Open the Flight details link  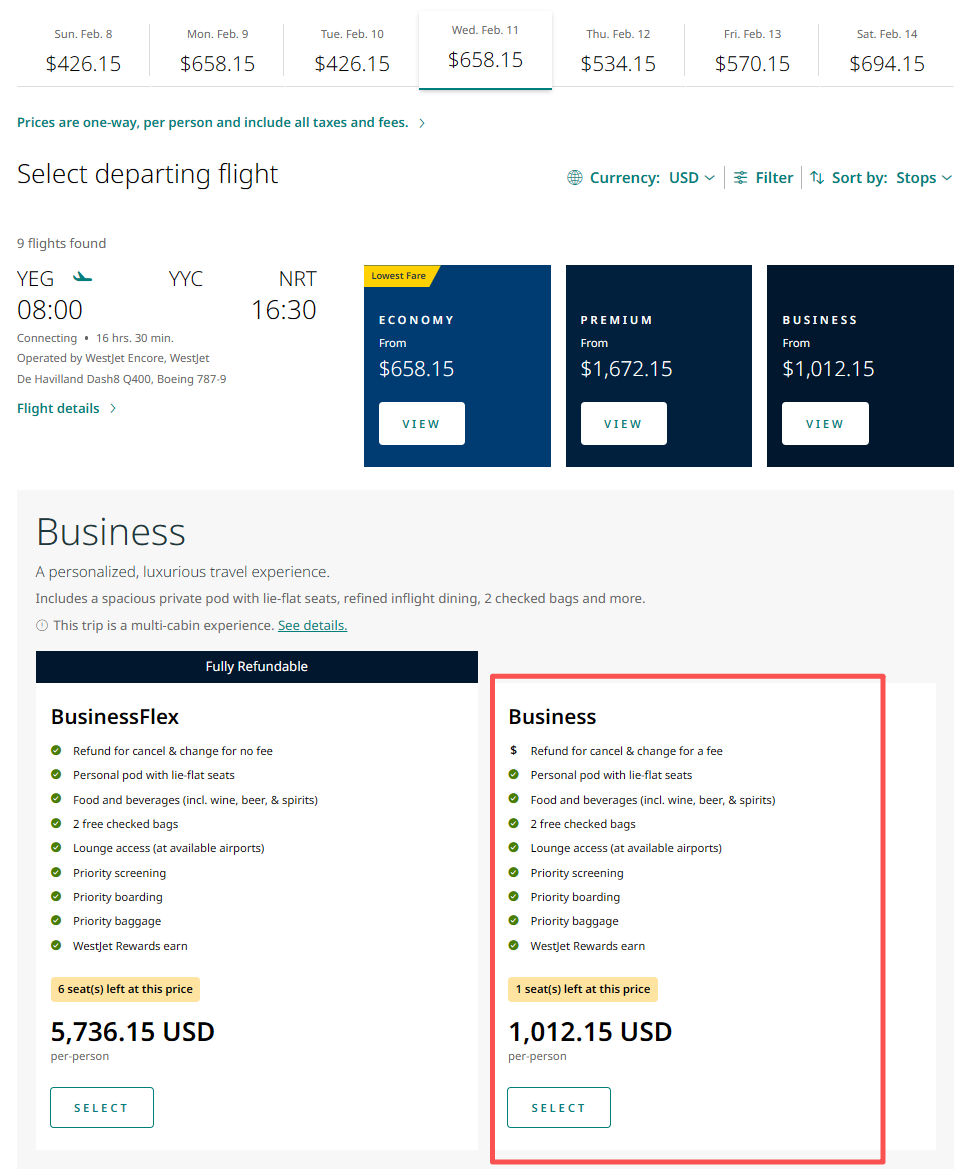[x=58, y=409]
